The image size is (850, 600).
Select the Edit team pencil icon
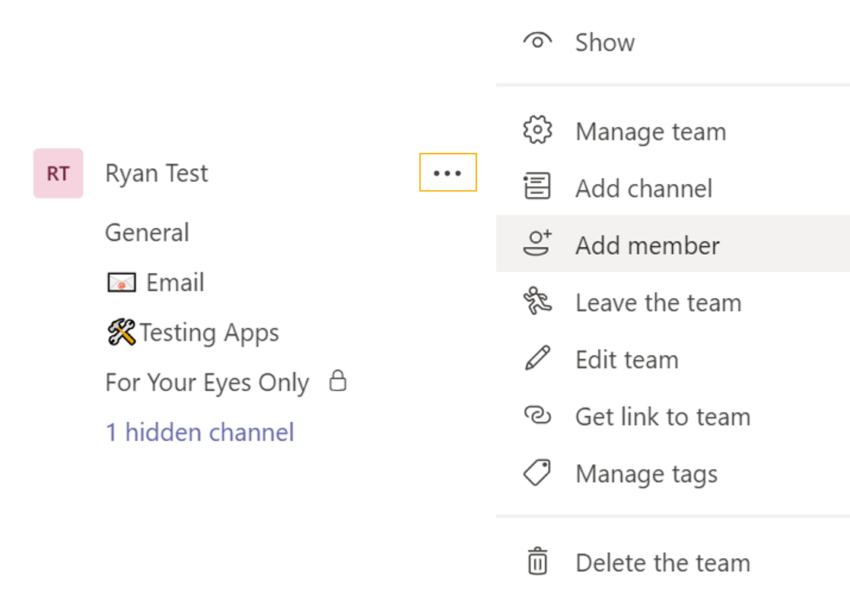click(x=538, y=359)
